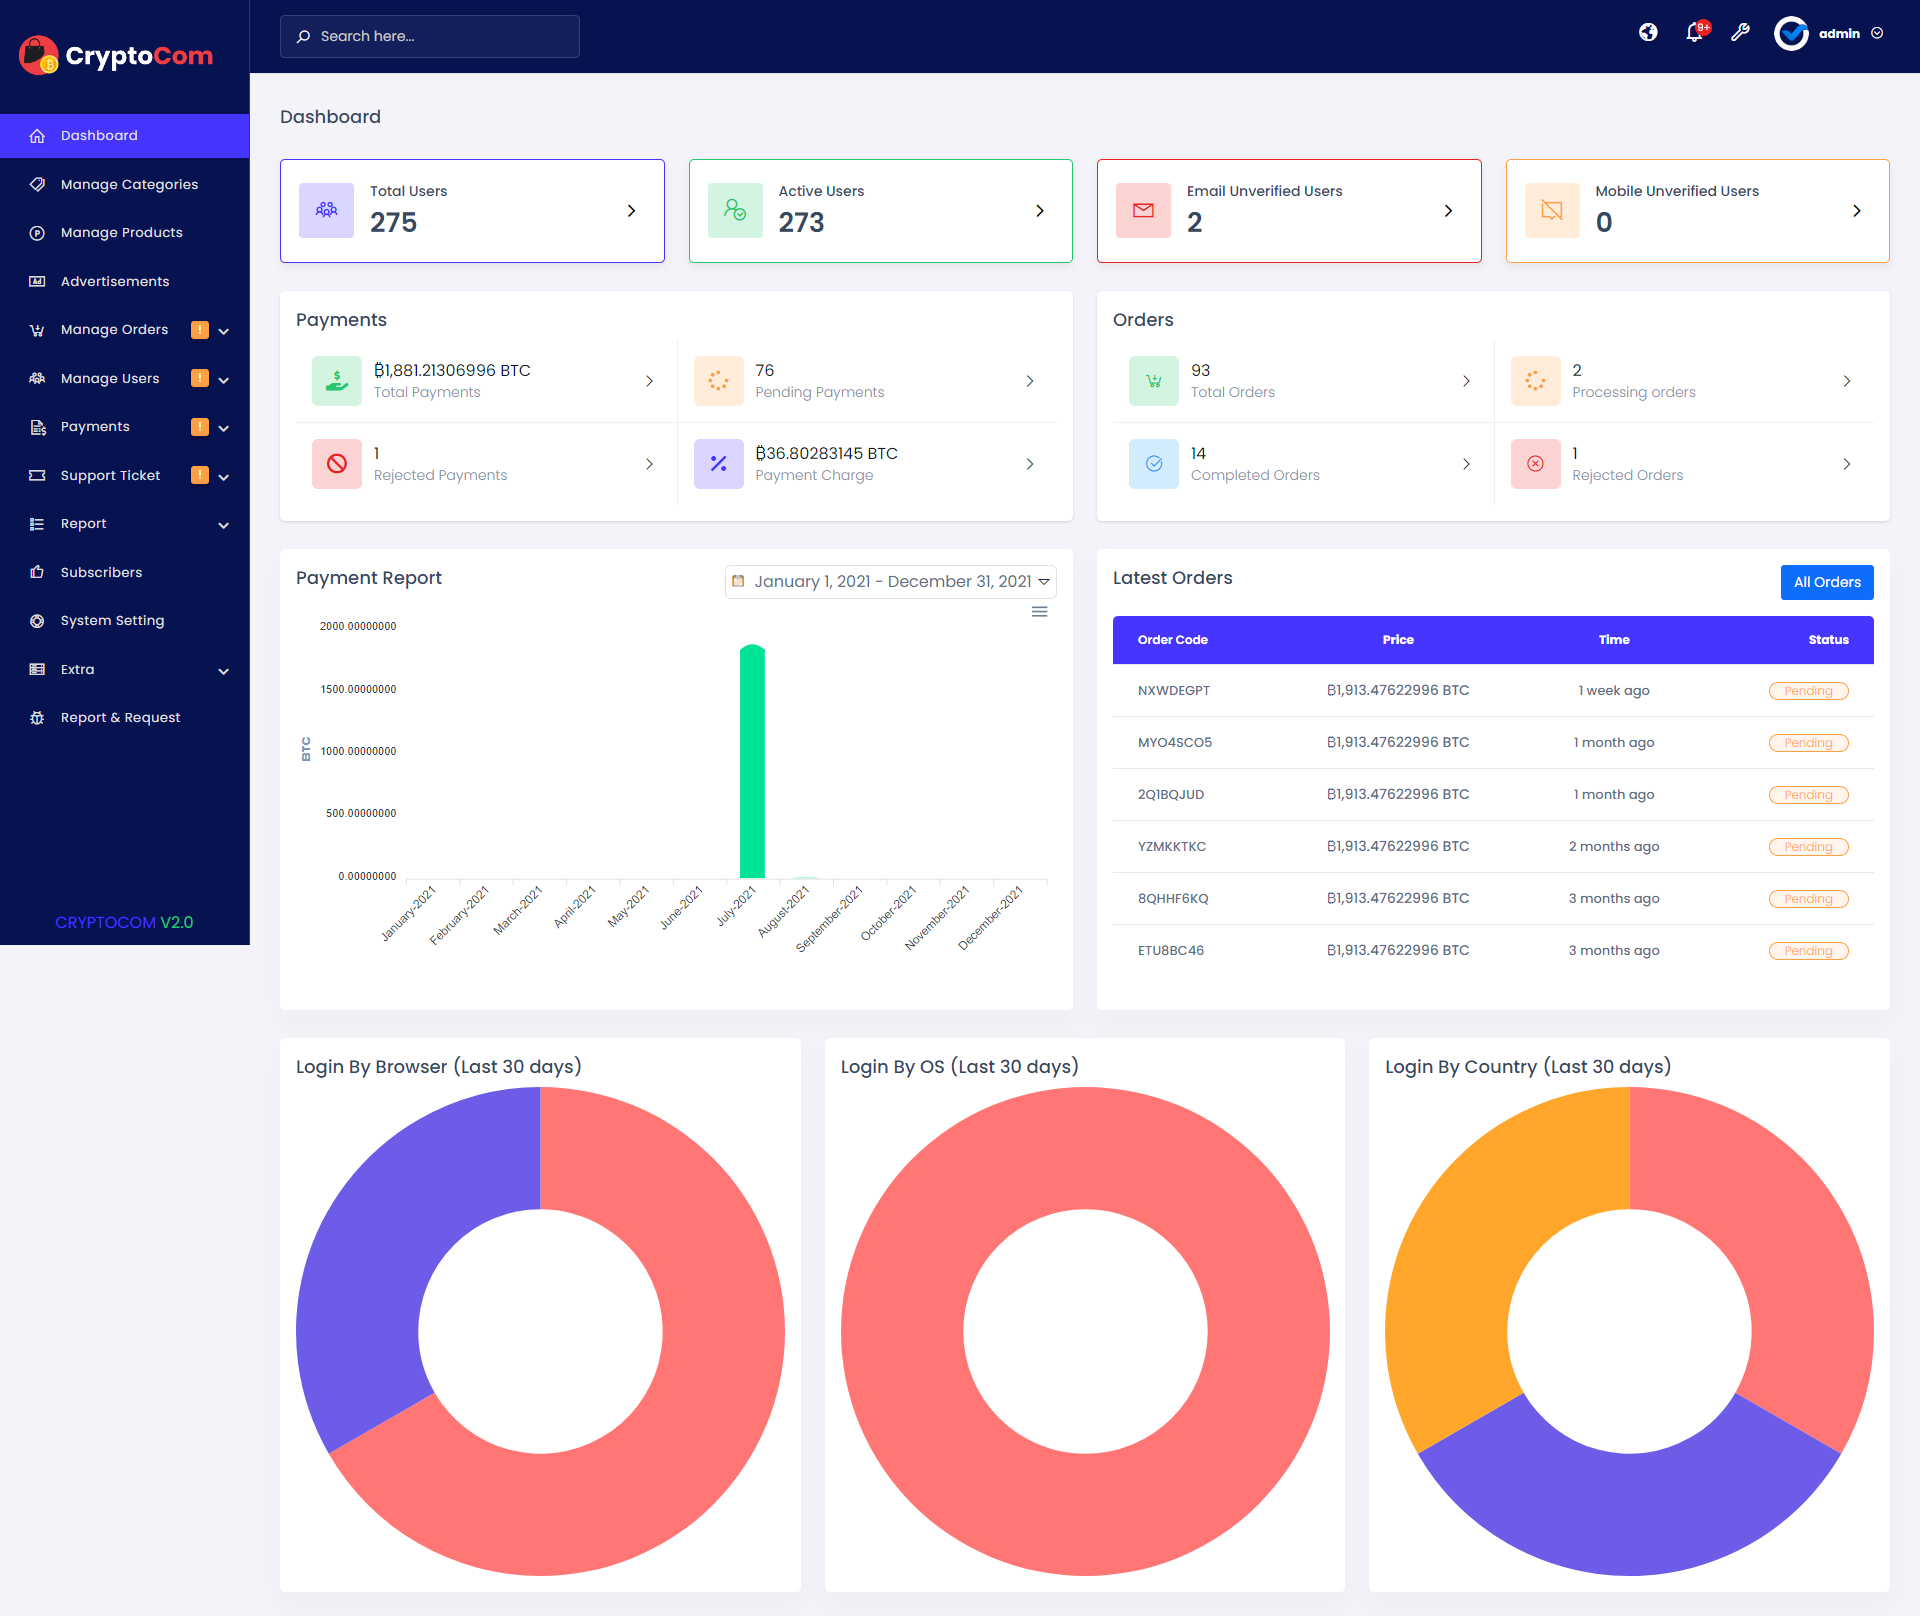Expand the Manage Orders submenu
Image resolution: width=1920 pixels, height=1616 pixels.
click(224, 331)
